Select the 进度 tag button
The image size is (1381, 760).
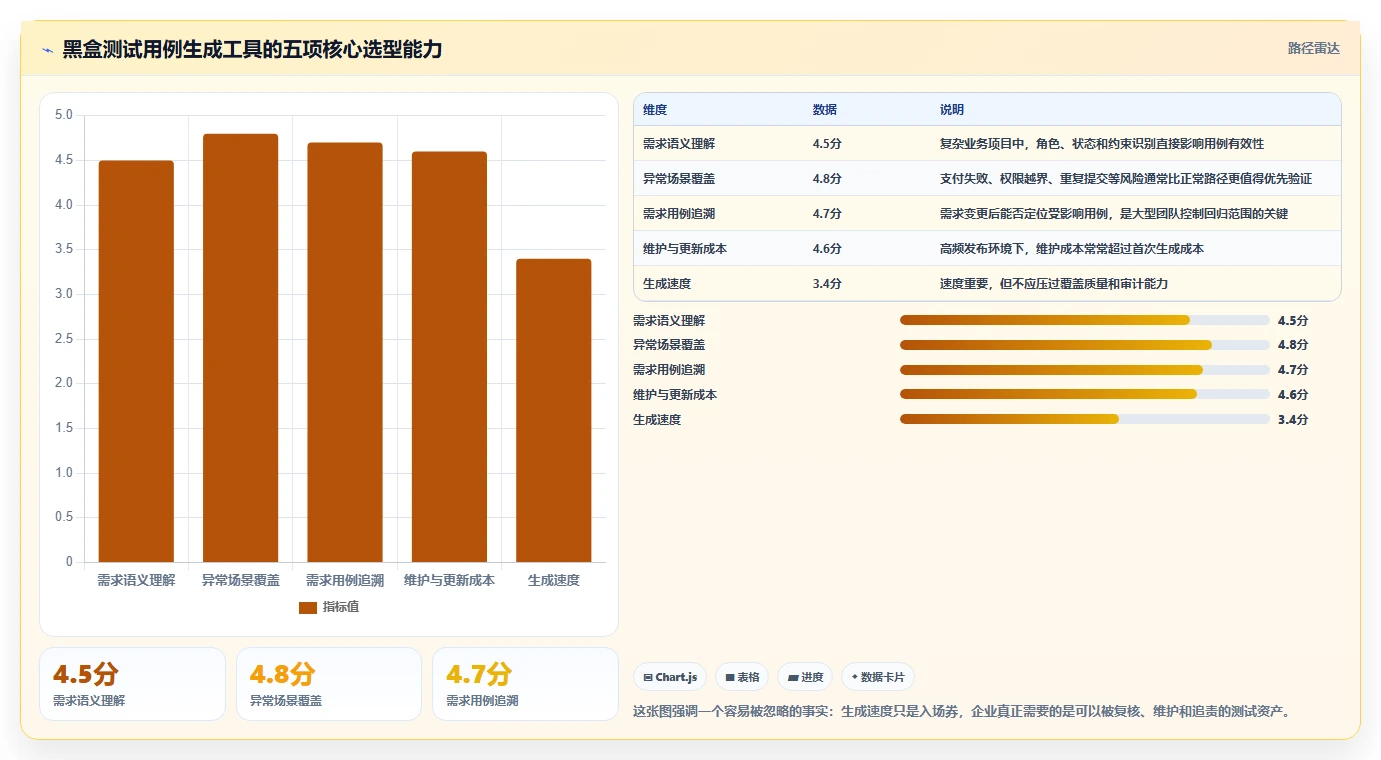(x=805, y=677)
